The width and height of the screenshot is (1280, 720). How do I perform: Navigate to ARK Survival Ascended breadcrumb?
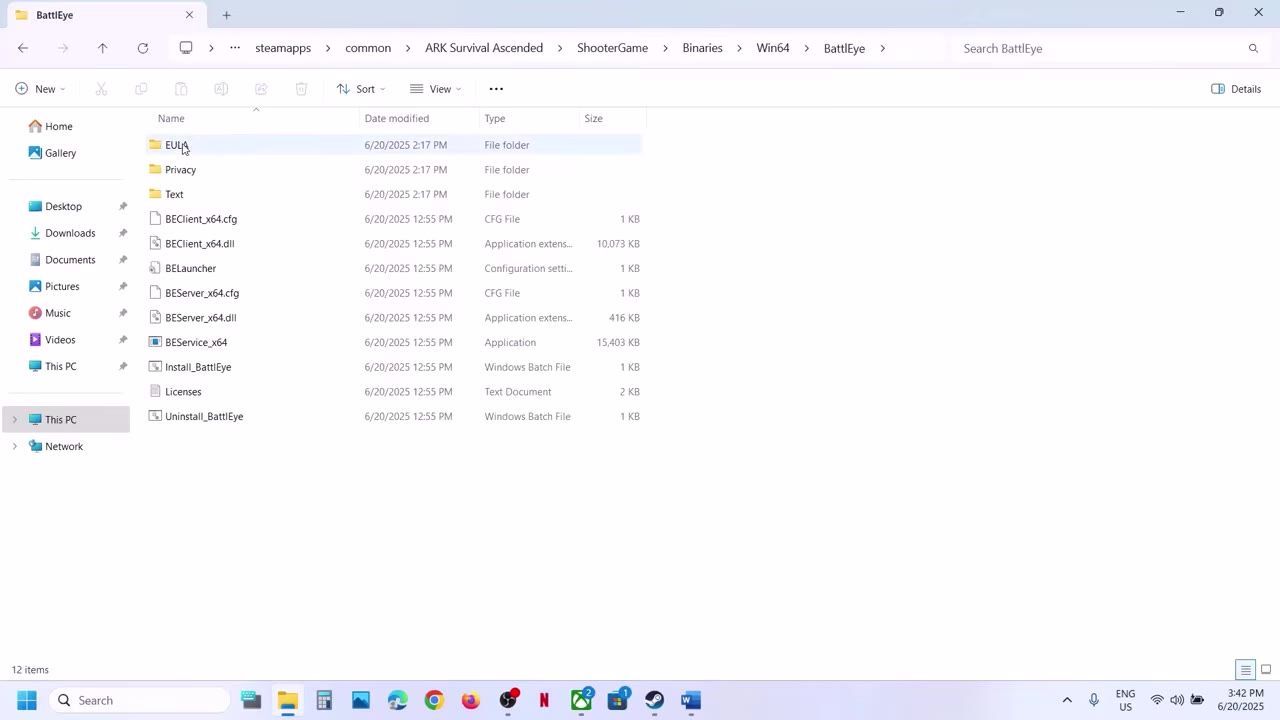point(484,48)
